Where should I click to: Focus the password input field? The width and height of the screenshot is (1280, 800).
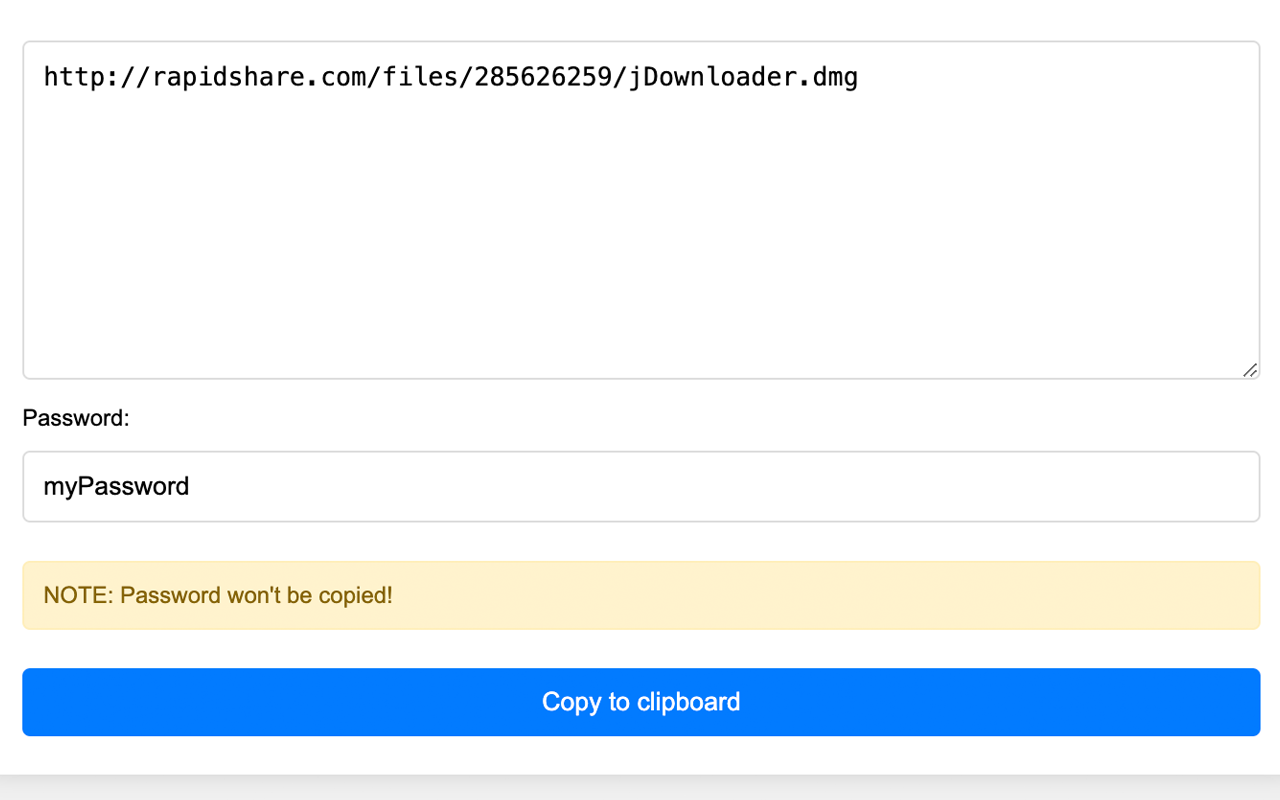click(640, 486)
